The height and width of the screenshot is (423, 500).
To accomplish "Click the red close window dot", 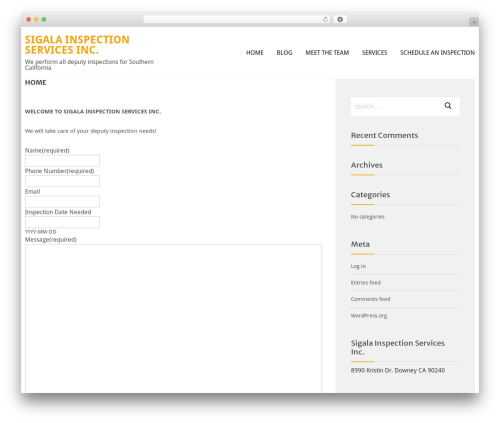I will coord(29,20).
